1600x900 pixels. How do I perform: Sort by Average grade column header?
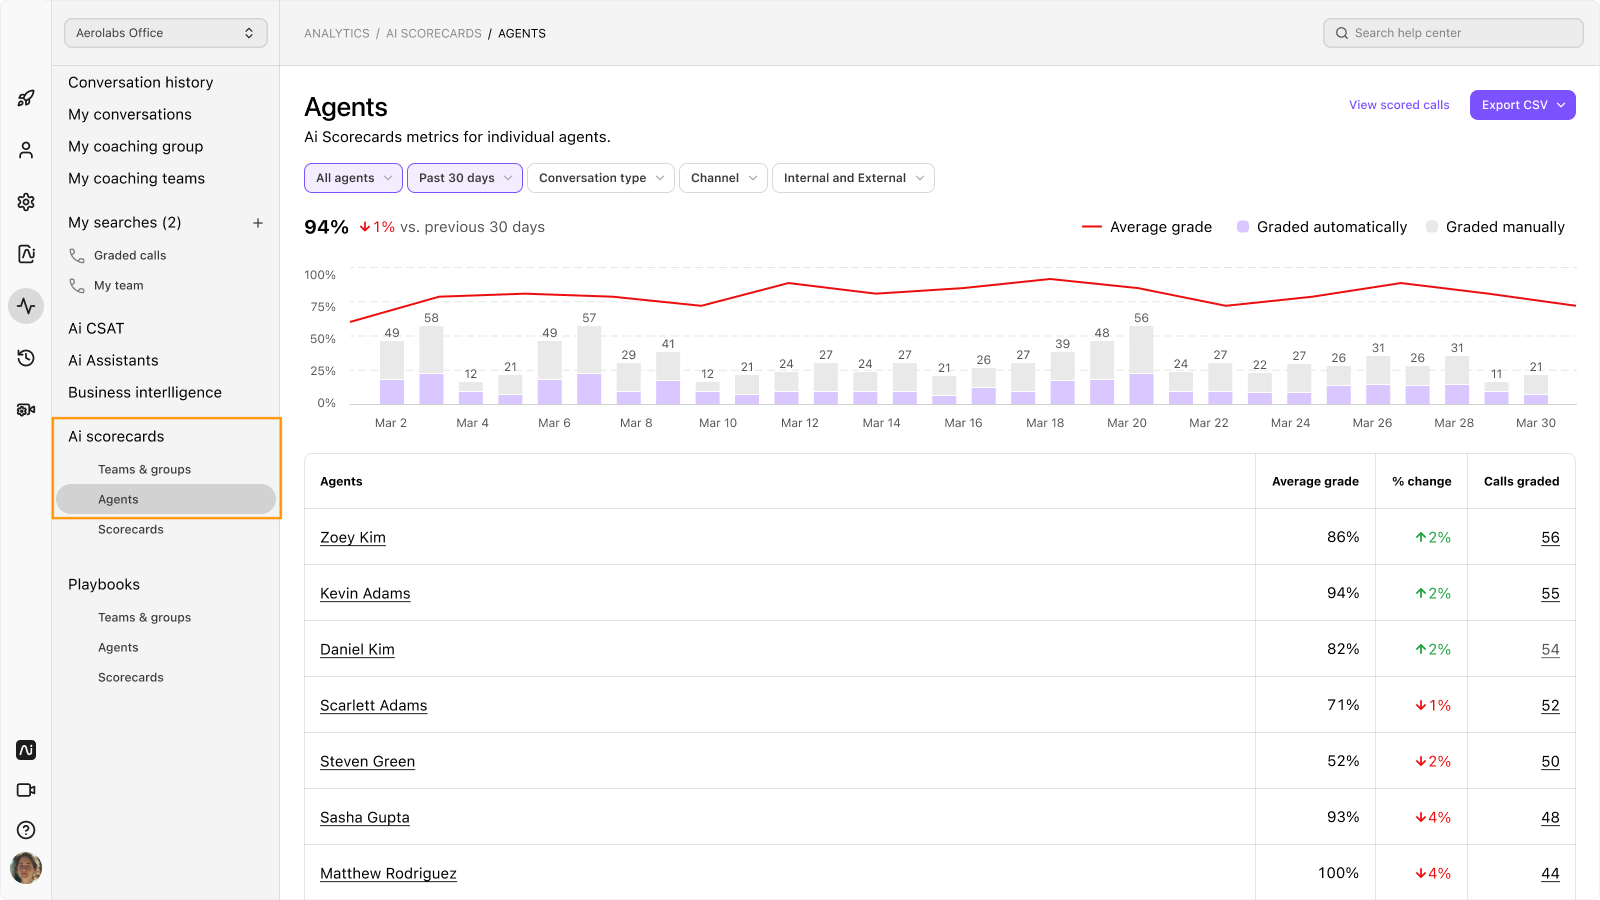point(1315,482)
